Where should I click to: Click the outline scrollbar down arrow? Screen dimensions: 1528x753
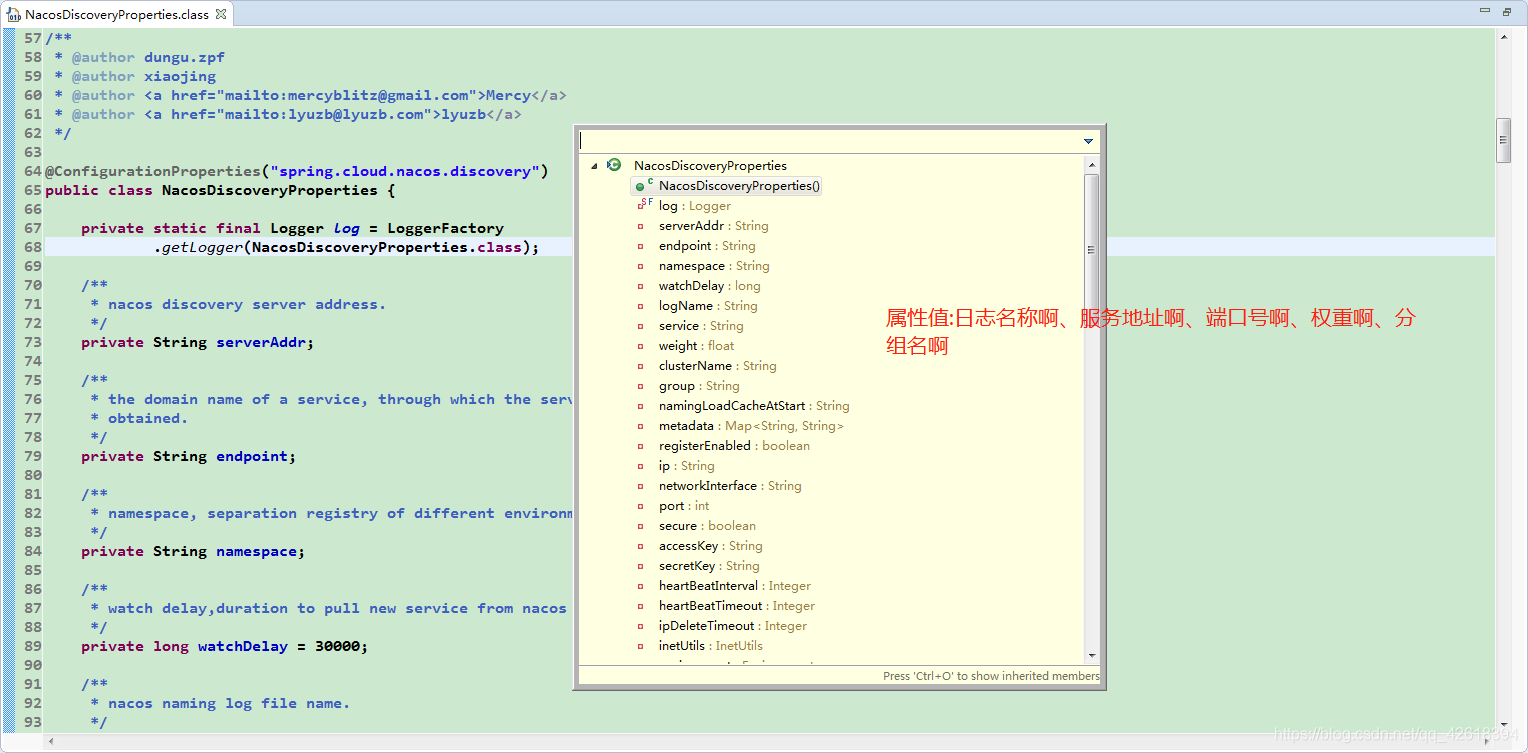click(1092, 656)
